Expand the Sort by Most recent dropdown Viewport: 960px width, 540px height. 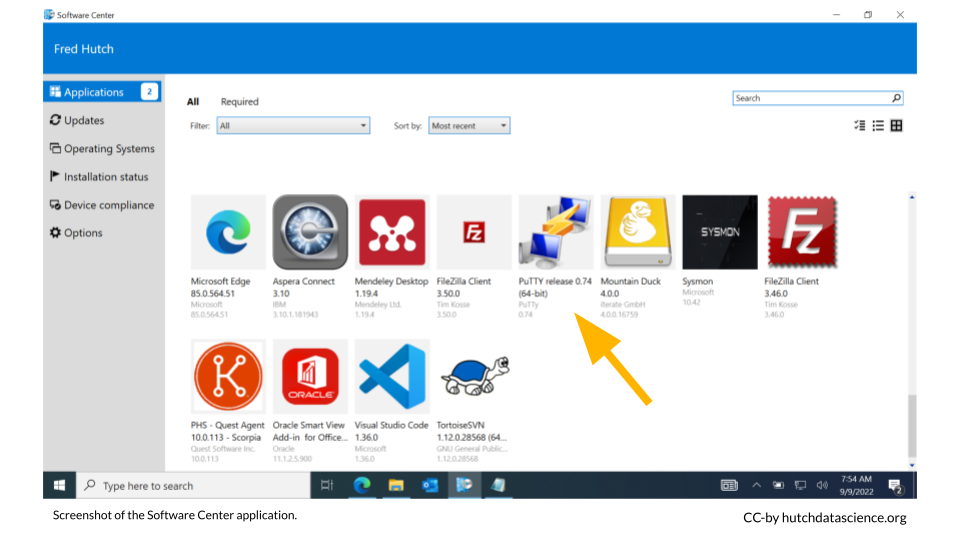tap(469, 126)
